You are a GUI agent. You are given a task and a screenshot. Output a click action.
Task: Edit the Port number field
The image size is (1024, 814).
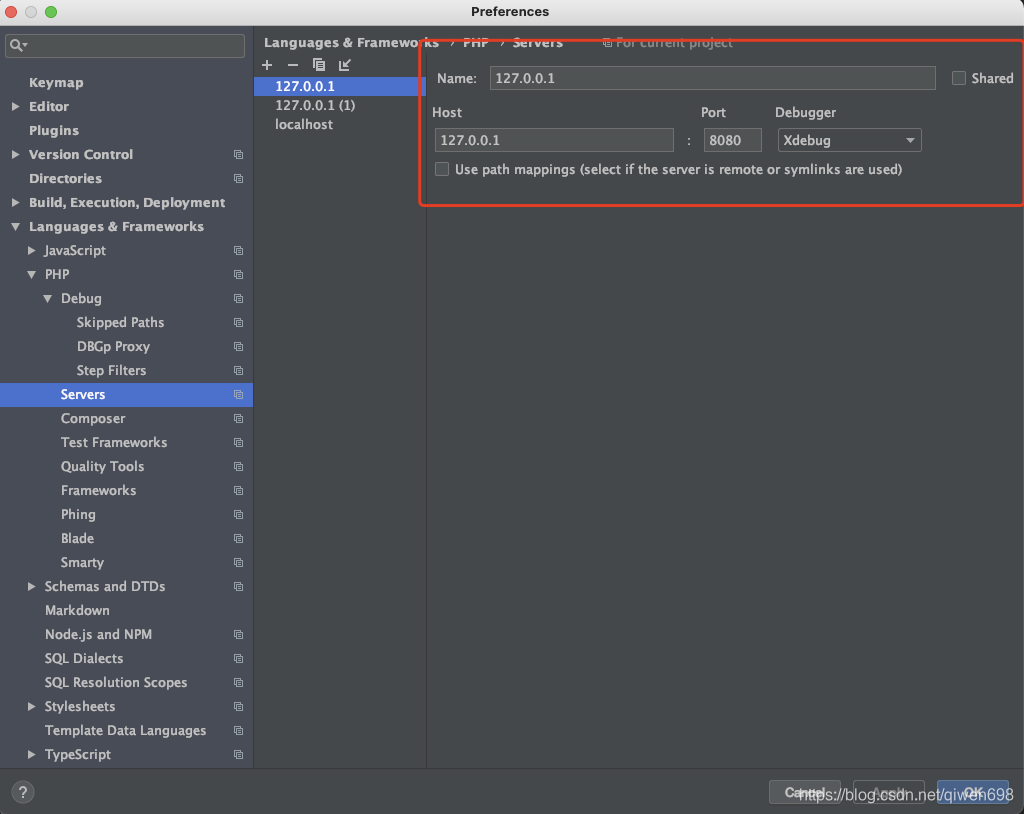pyautogui.click(x=732, y=140)
